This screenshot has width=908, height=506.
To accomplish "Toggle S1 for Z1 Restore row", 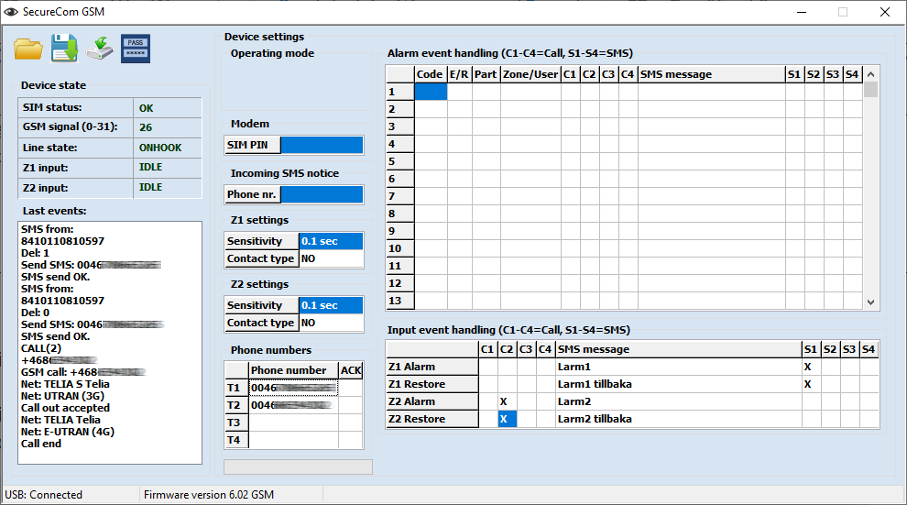I will [807, 384].
